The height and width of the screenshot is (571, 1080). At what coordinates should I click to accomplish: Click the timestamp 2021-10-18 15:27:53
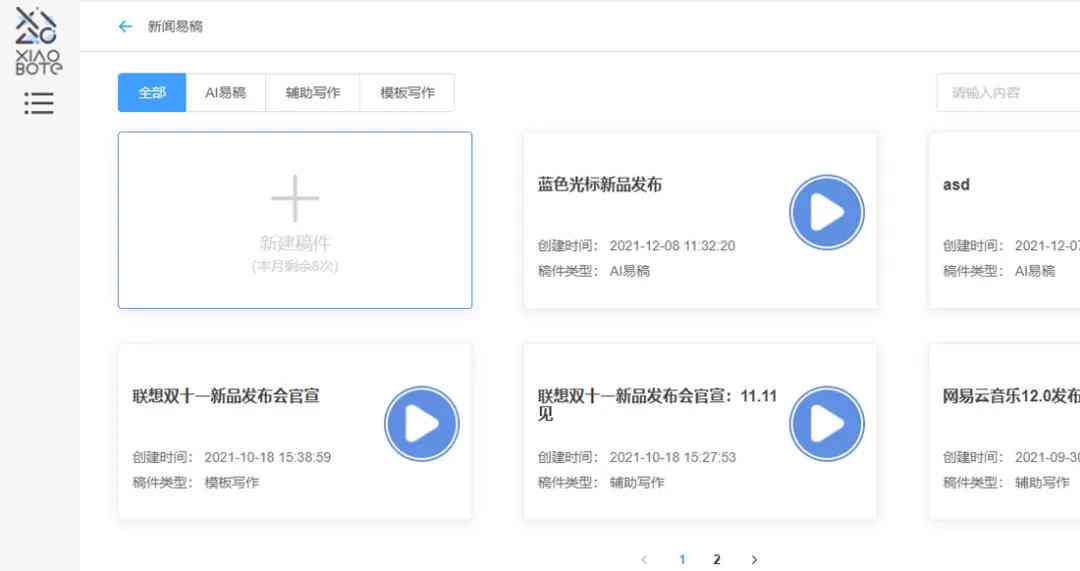(672, 457)
